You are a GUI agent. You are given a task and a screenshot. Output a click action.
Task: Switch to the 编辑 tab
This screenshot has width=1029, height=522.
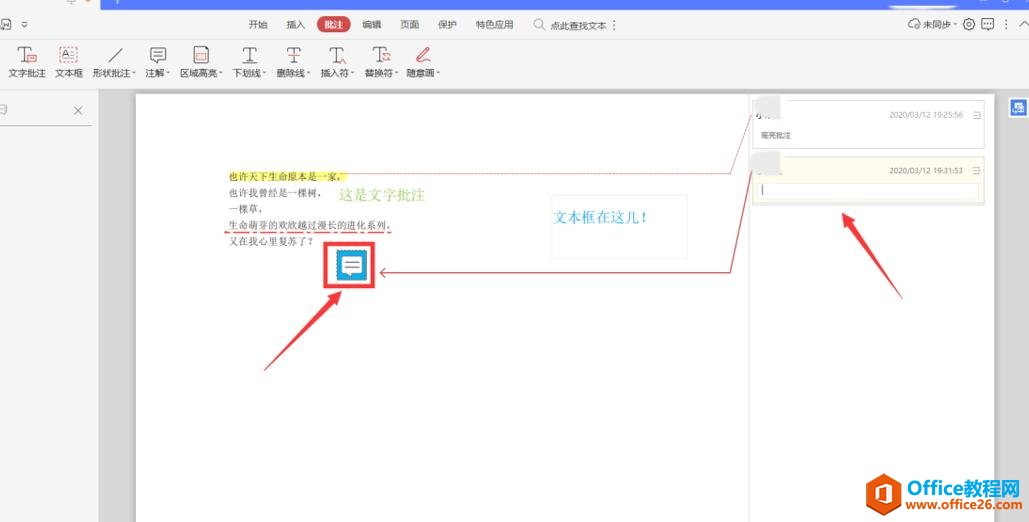pyautogui.click(x=371, y=25)
